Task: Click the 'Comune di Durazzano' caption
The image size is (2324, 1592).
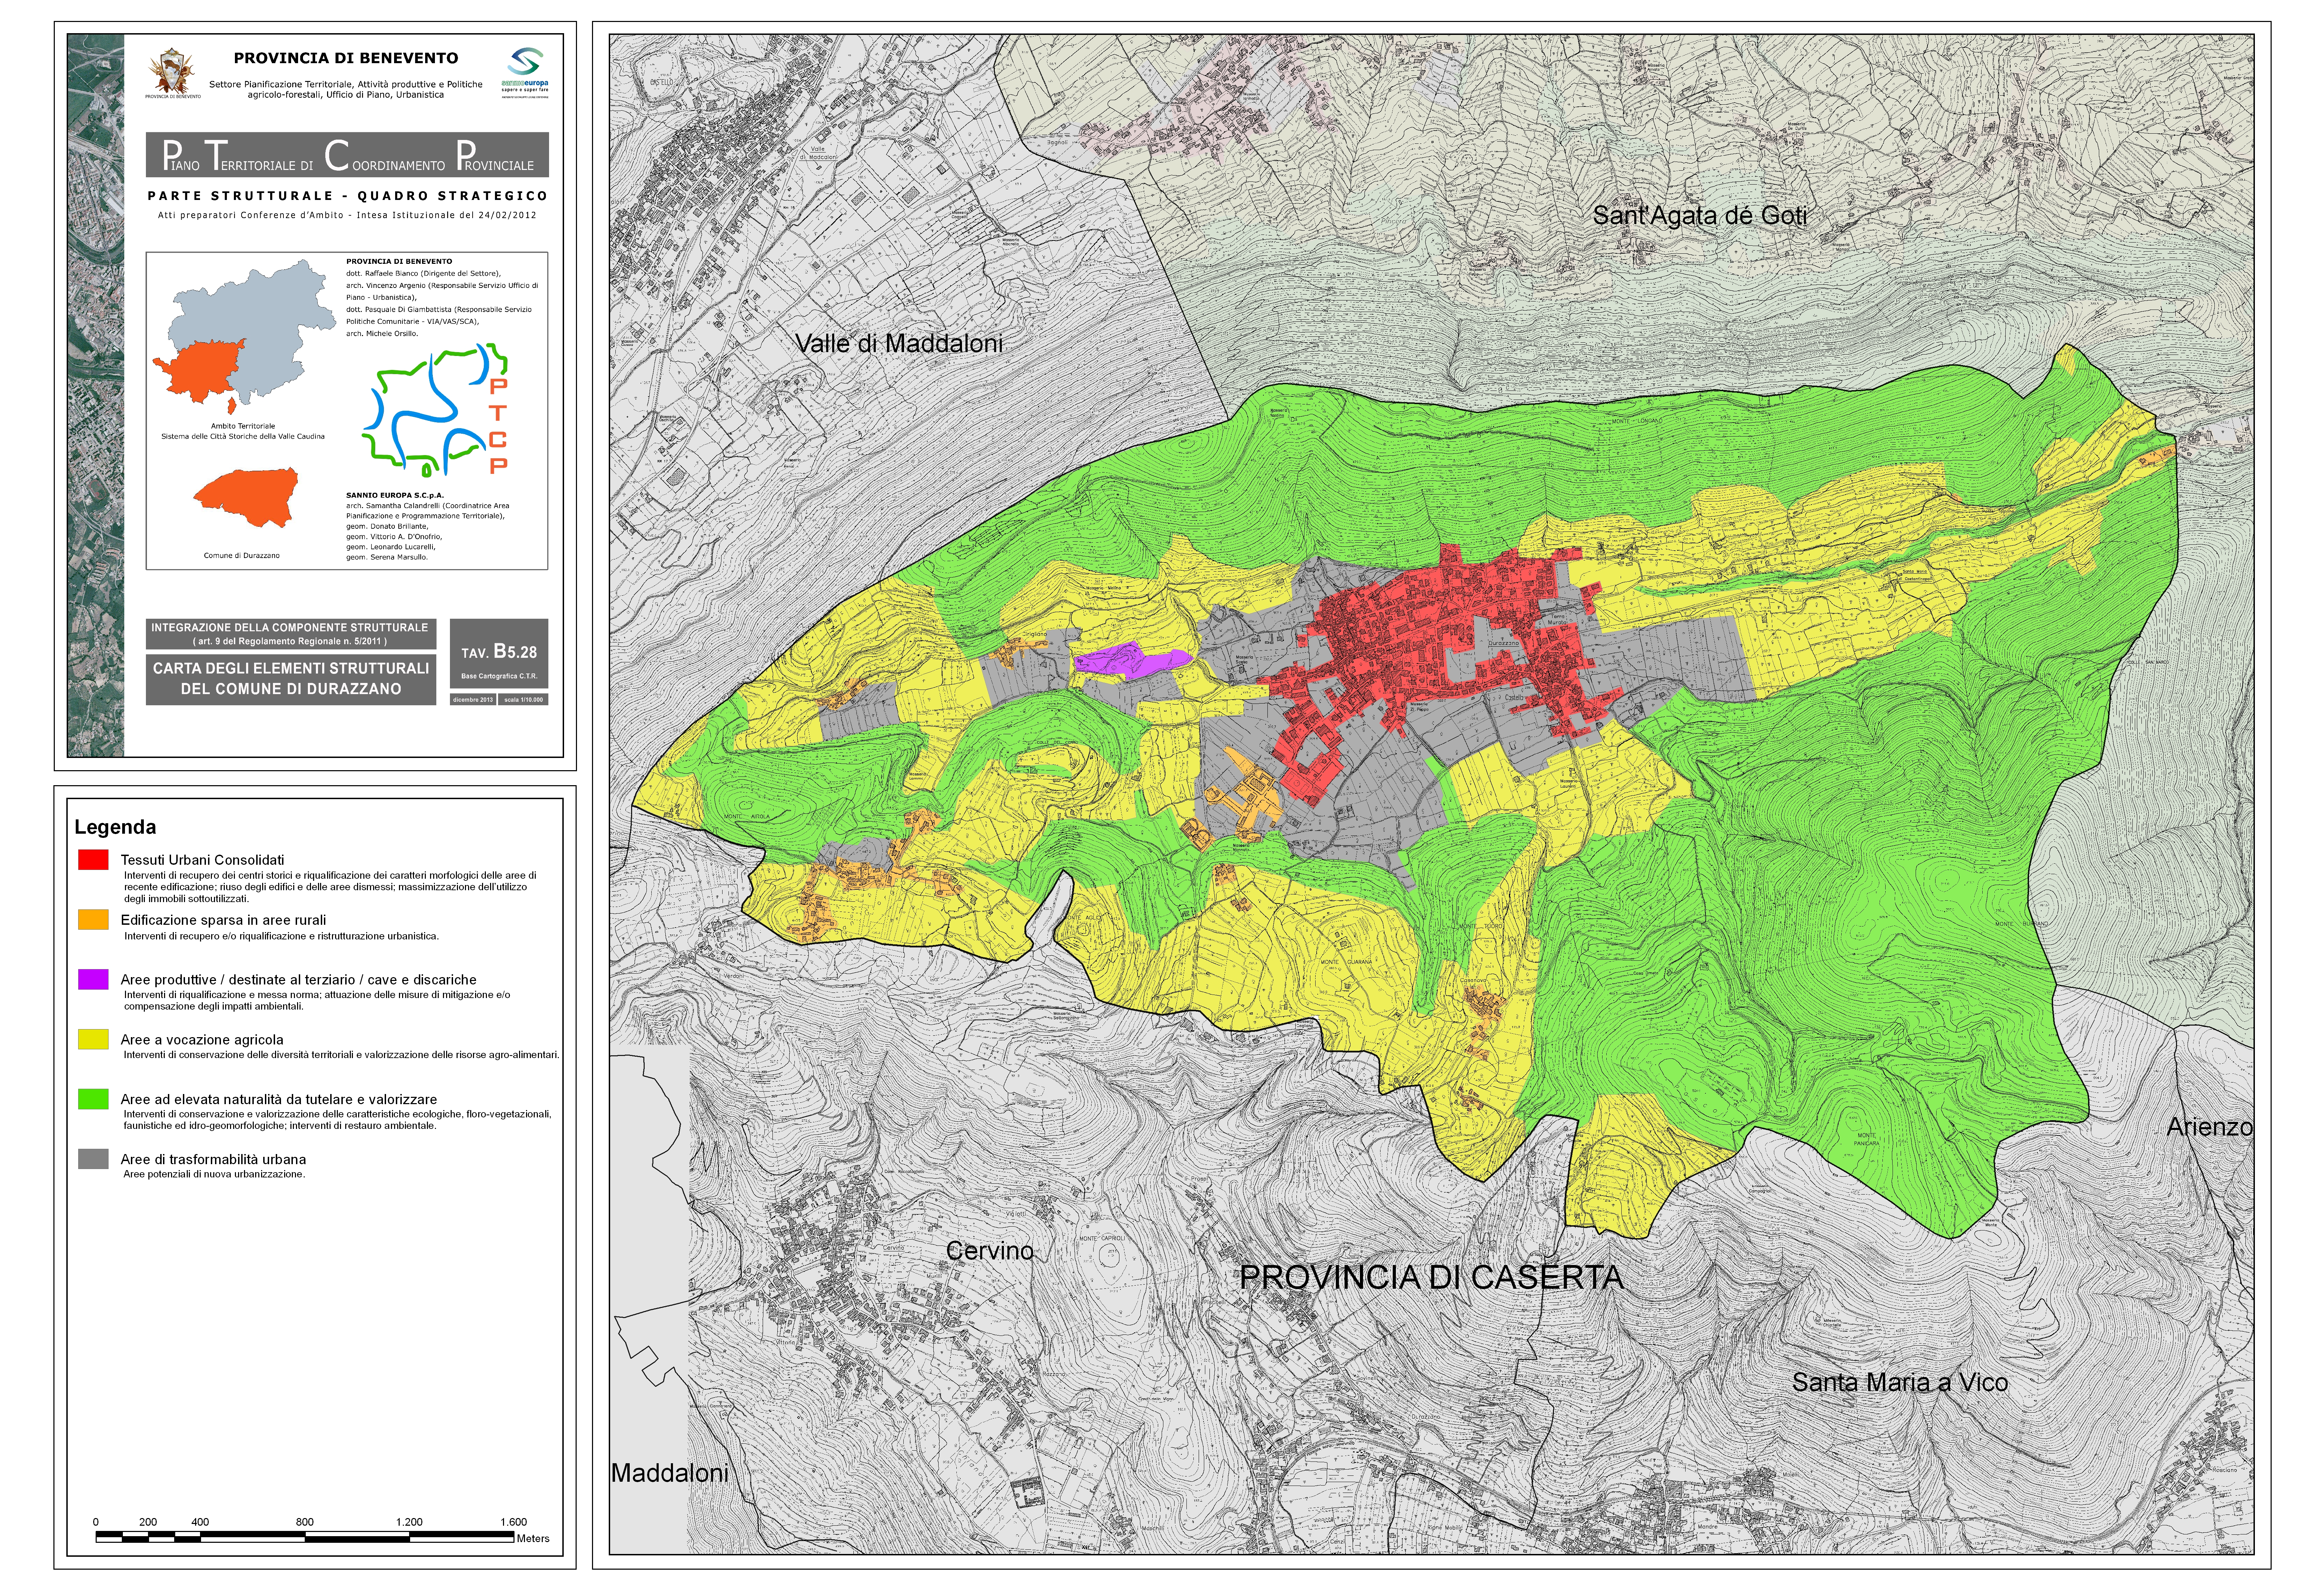Action: (x=242, y=555)
